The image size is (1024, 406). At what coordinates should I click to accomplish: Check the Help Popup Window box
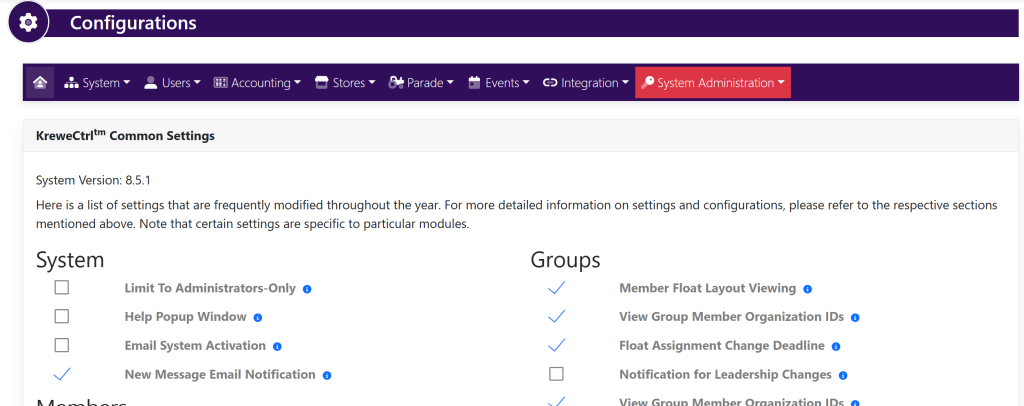click(62, 317)
